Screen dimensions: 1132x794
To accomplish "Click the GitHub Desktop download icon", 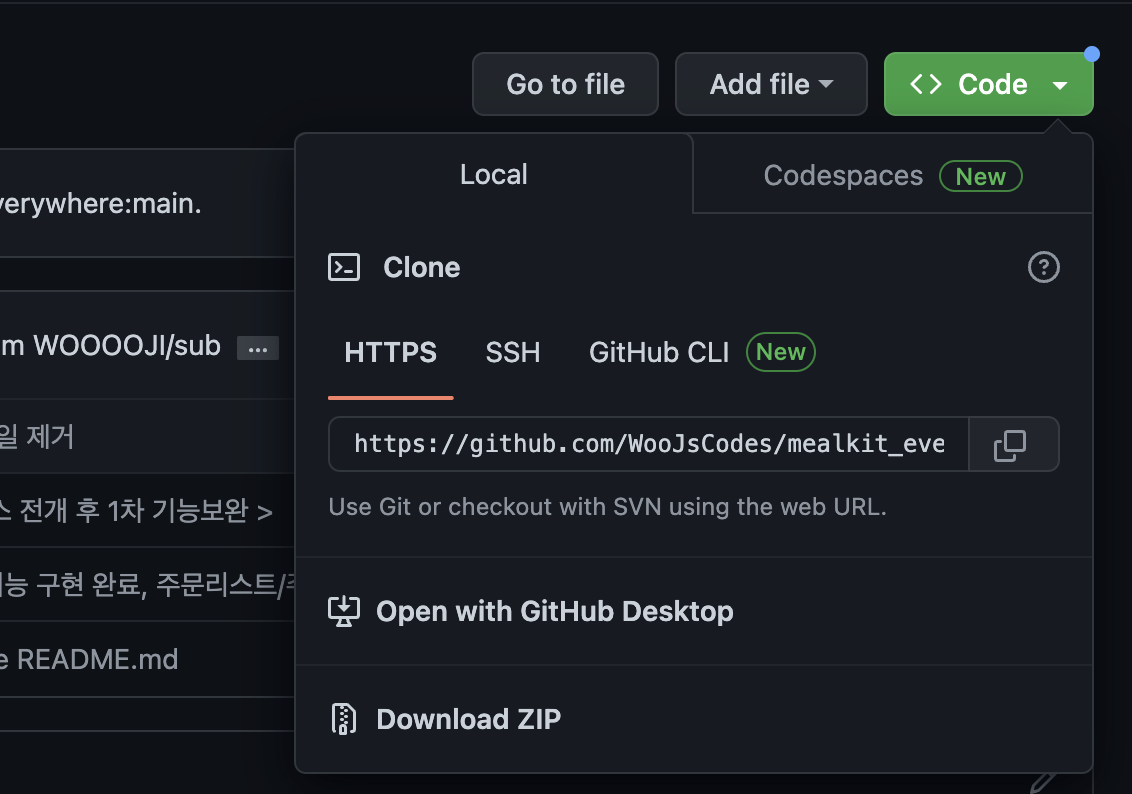I will point(344,611).
